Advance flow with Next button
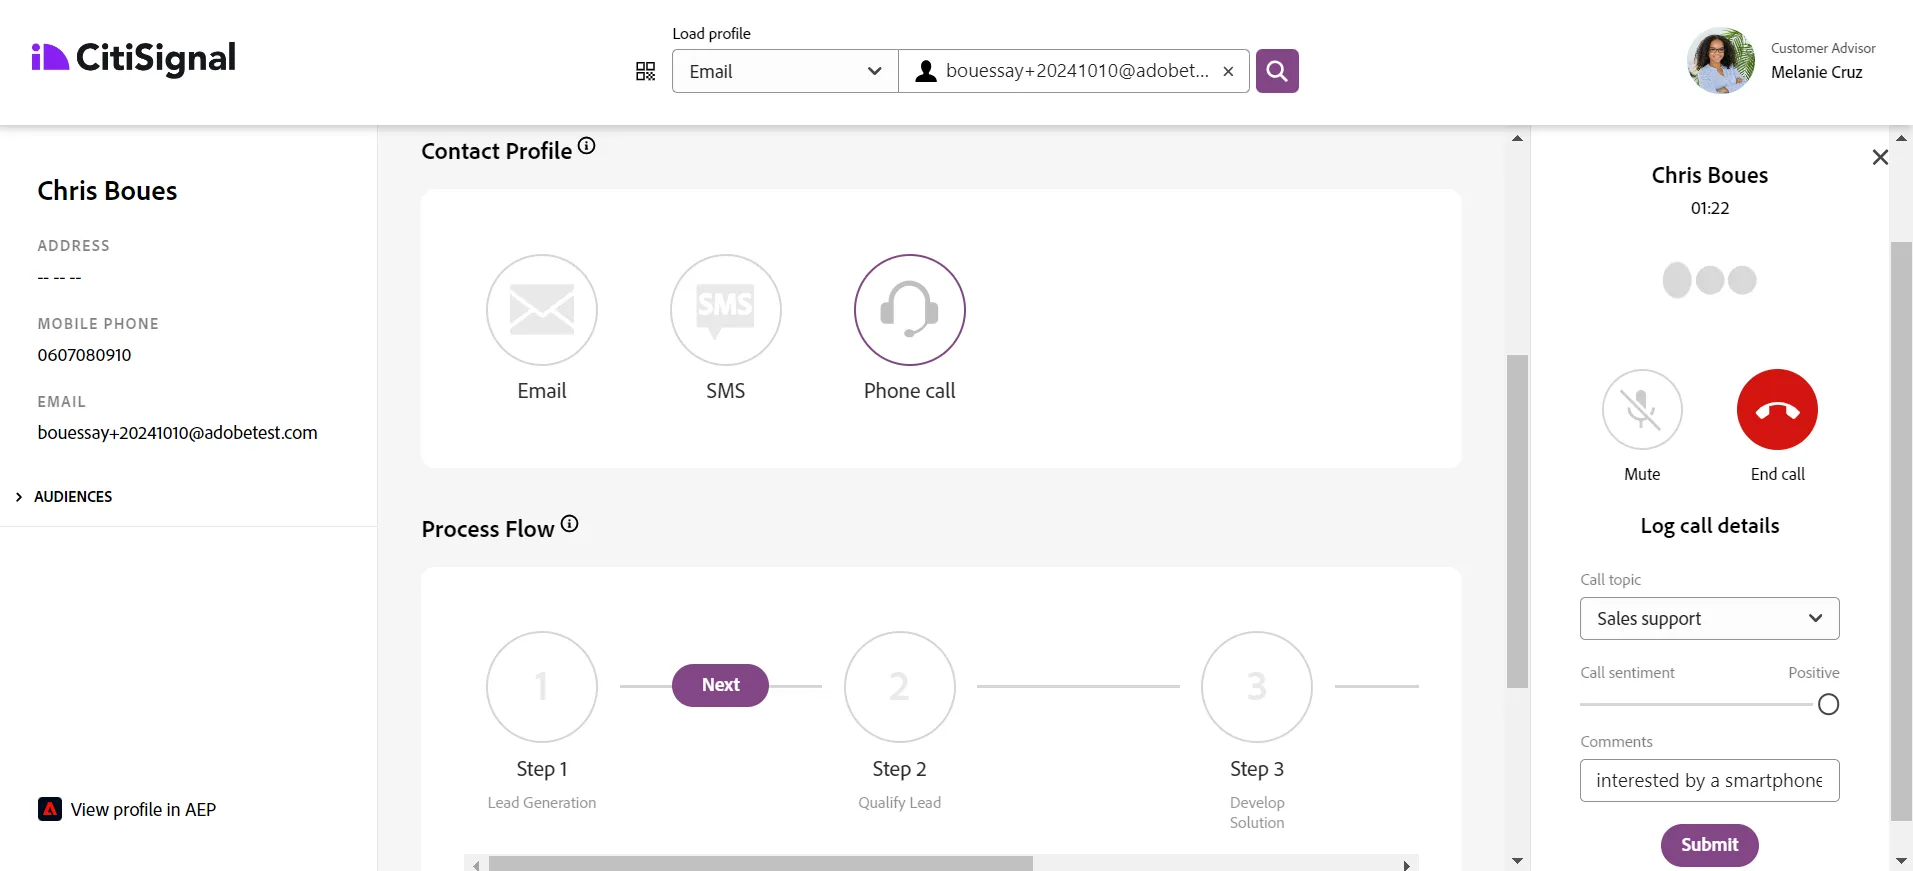The height and width of the screenshot is (871, 1913). pyautogui.click(x=720, y=685)
